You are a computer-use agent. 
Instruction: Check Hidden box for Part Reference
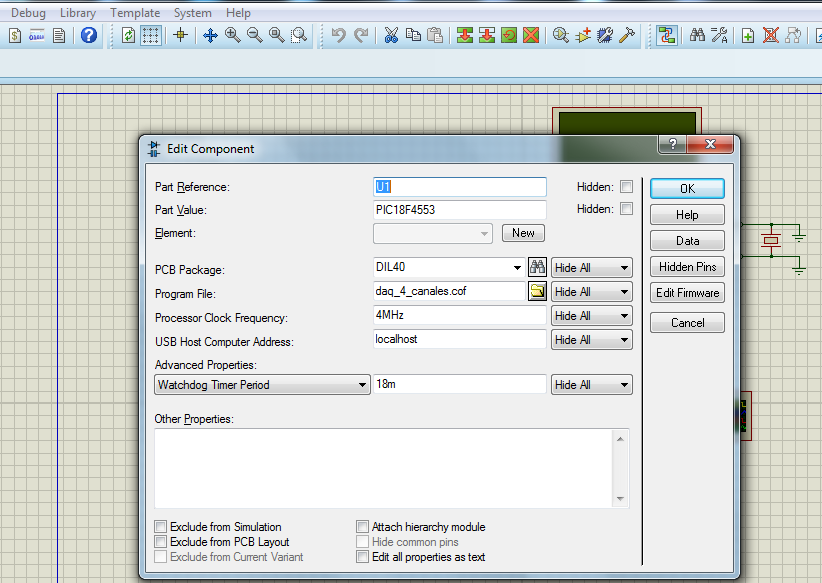coord(626,187)
